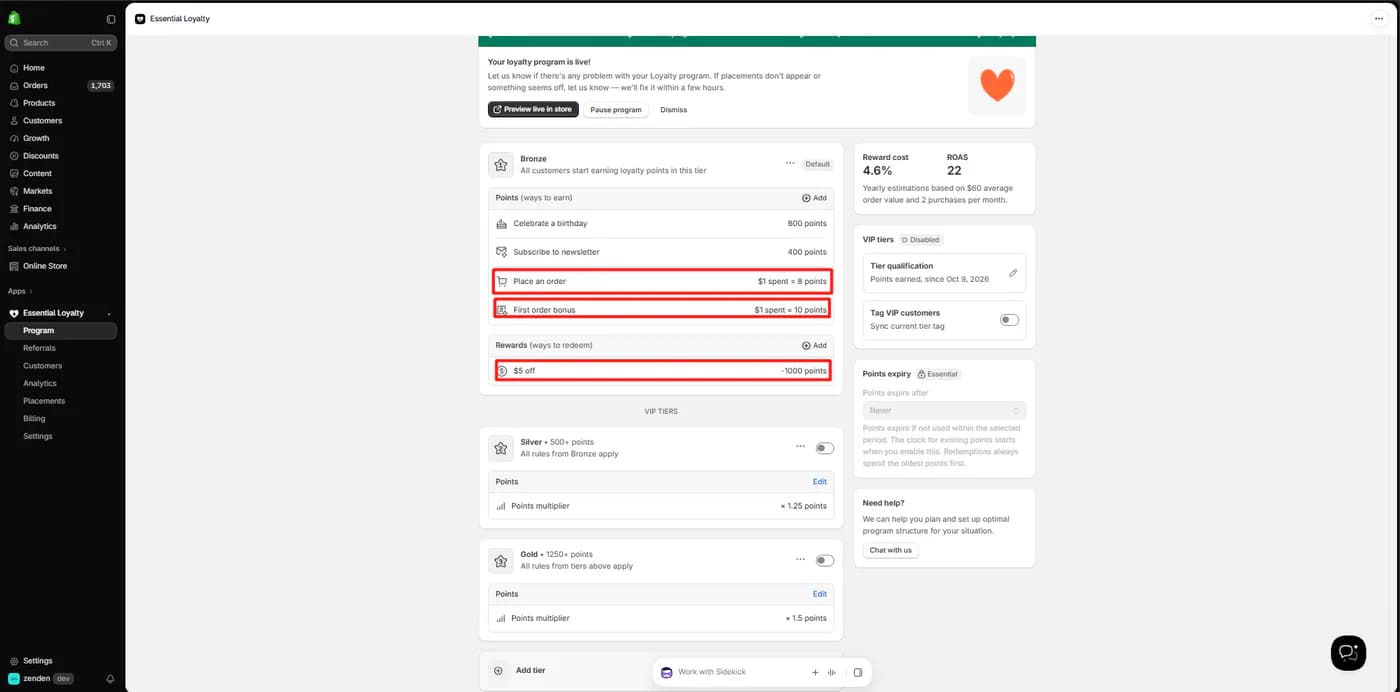Image resolution: width=1400 pixels, height=692 pixels.
Task: Open the Sidekick side panel icon
Action: [858, 673]
